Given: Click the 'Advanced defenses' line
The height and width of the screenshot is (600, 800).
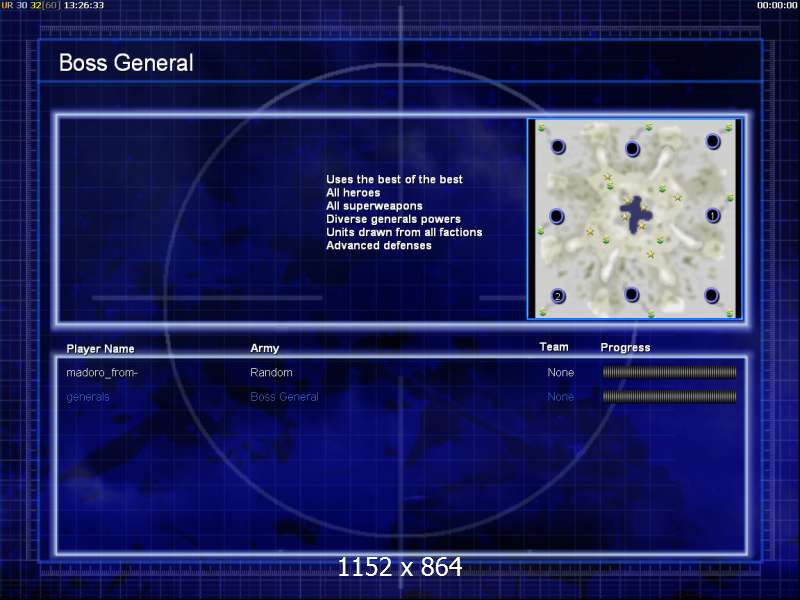Looking at the screenshot, I should (x=379, y=246).
